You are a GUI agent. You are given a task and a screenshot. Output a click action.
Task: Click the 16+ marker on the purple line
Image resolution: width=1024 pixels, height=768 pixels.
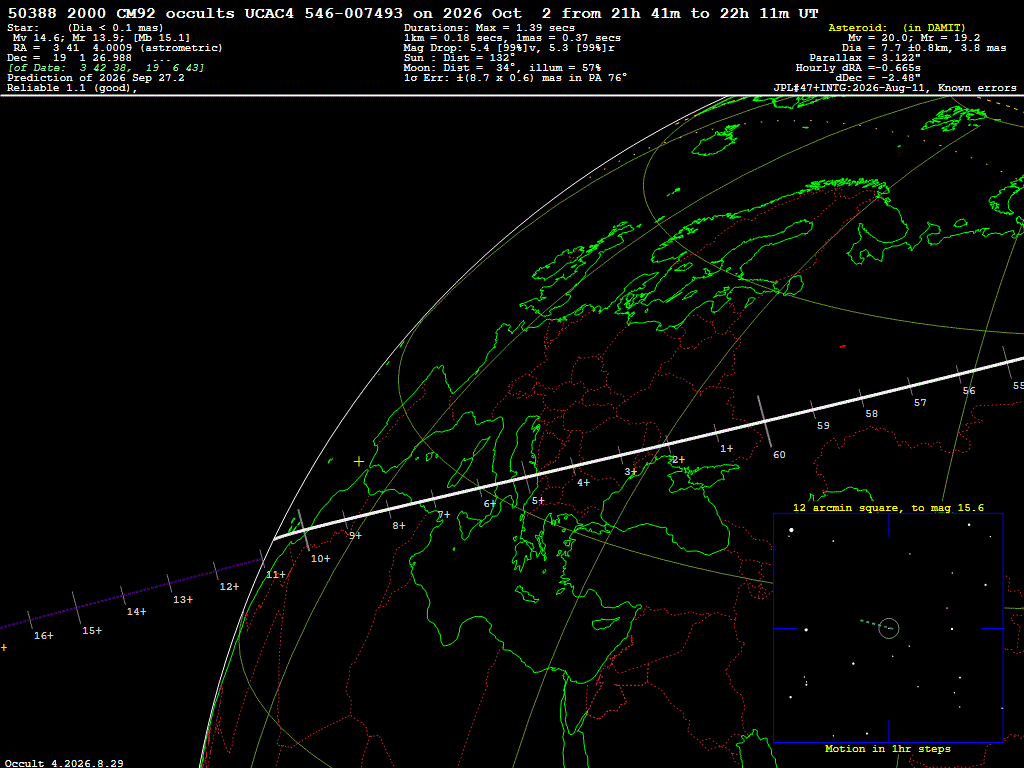point(44,635)
